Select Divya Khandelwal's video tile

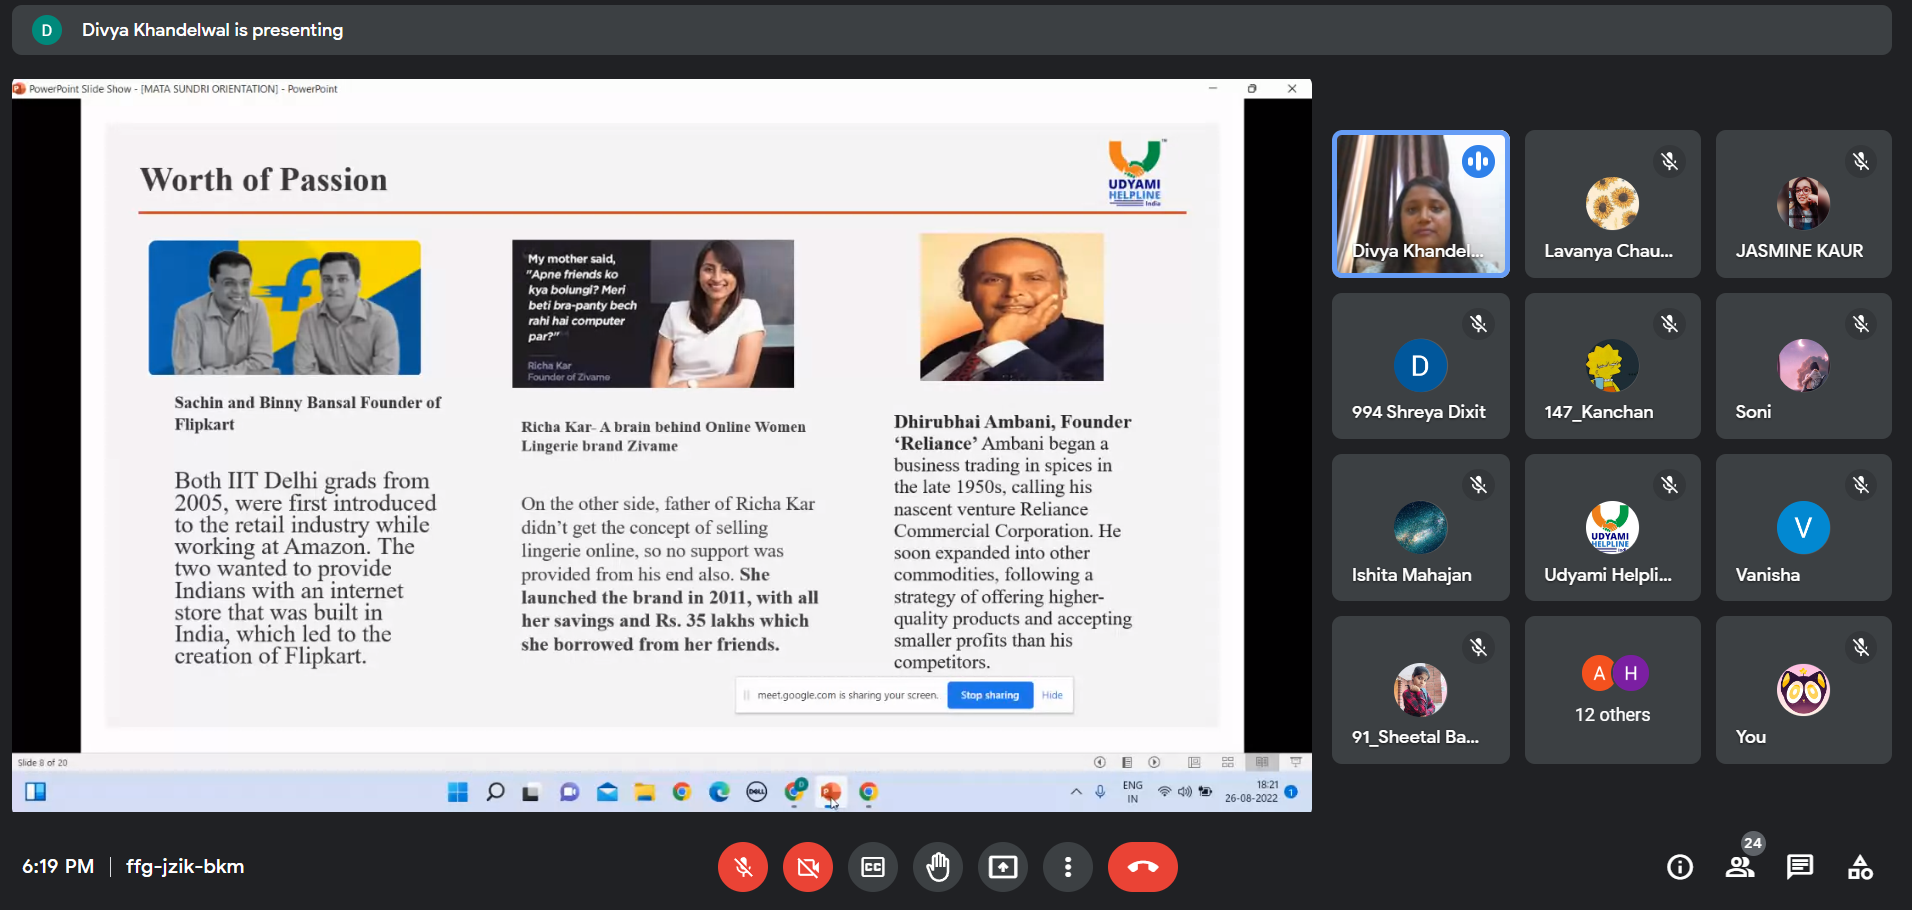click(x=1420, y=204)
